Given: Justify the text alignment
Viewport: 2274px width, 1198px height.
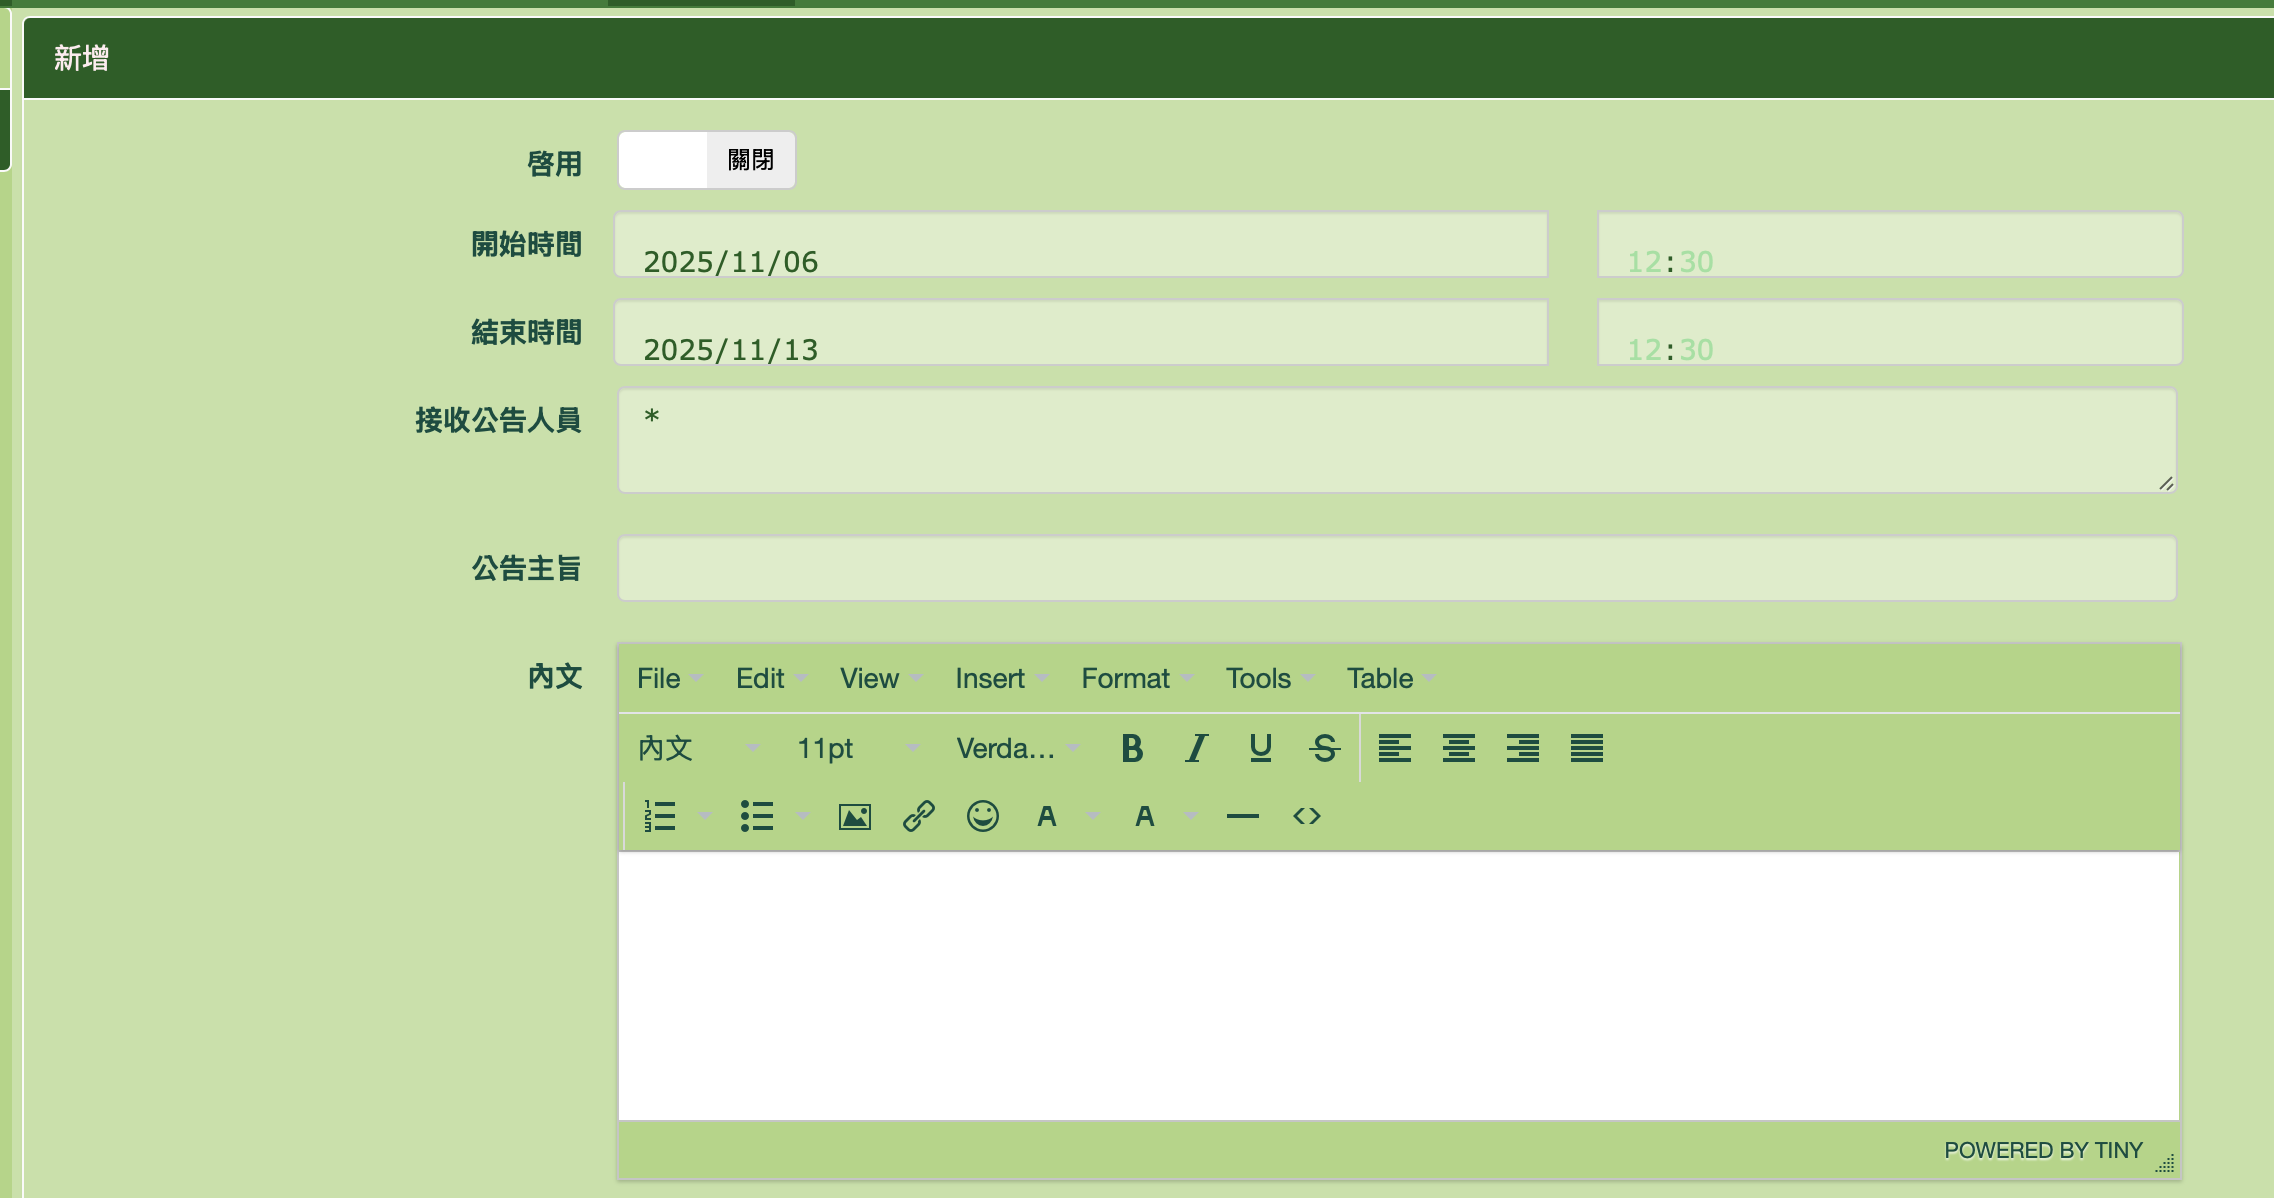Looking at the screenshot, I should (x=1586, y=748).
